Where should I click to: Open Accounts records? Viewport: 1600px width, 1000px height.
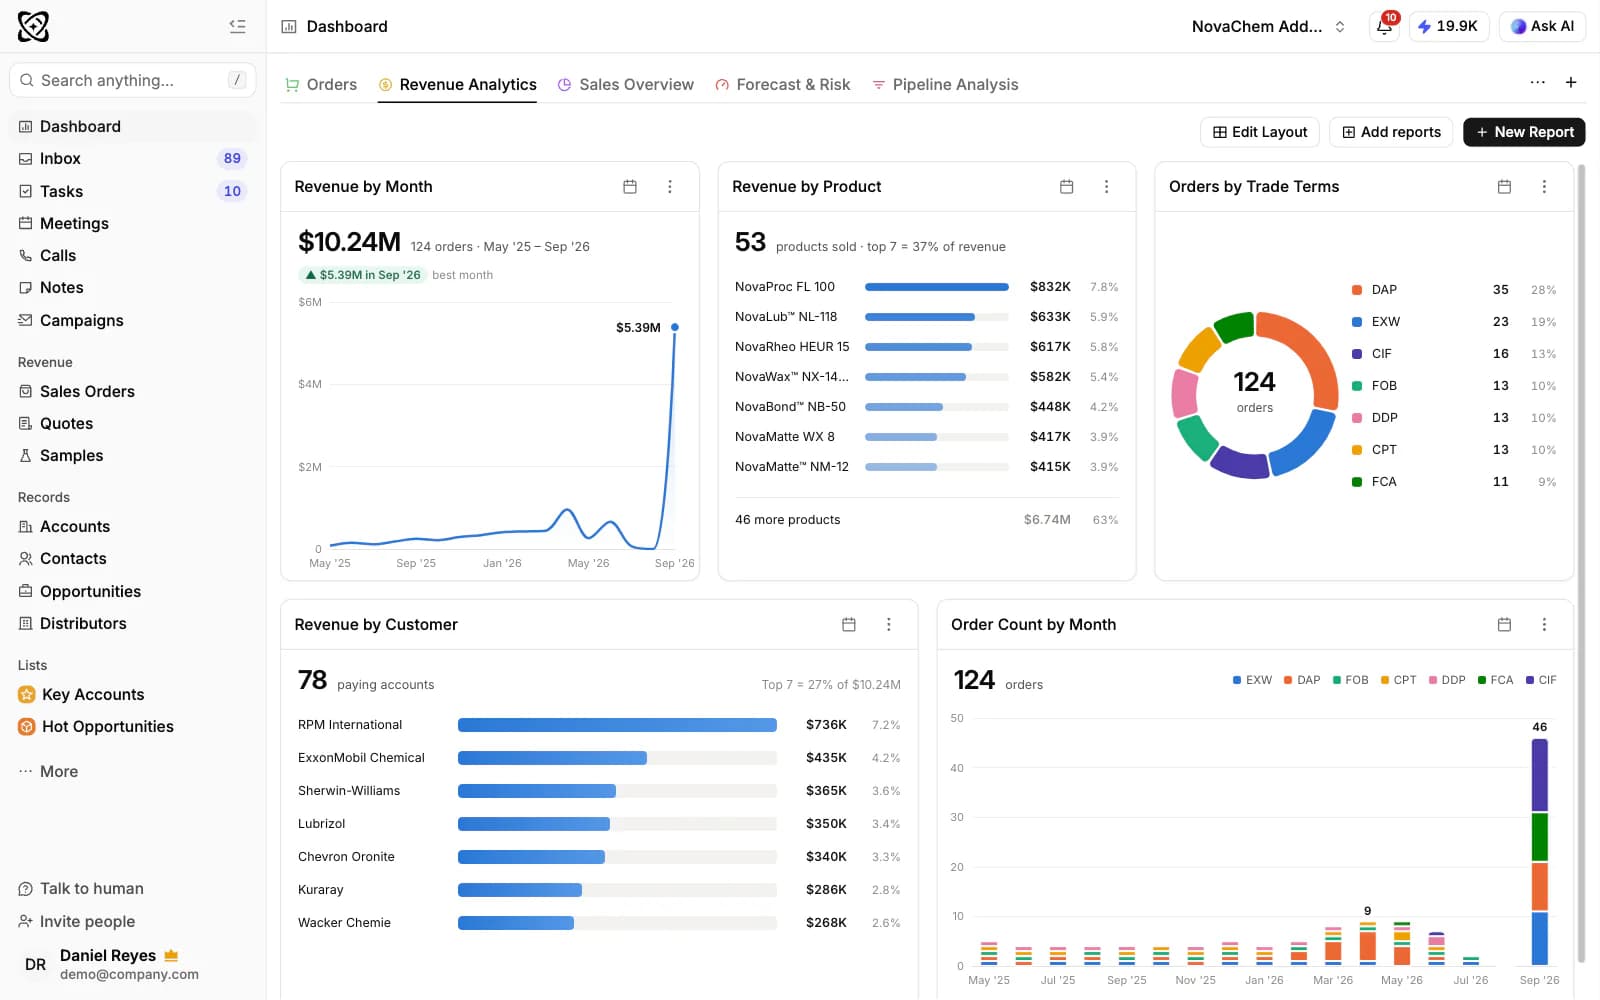pos(133,526)
